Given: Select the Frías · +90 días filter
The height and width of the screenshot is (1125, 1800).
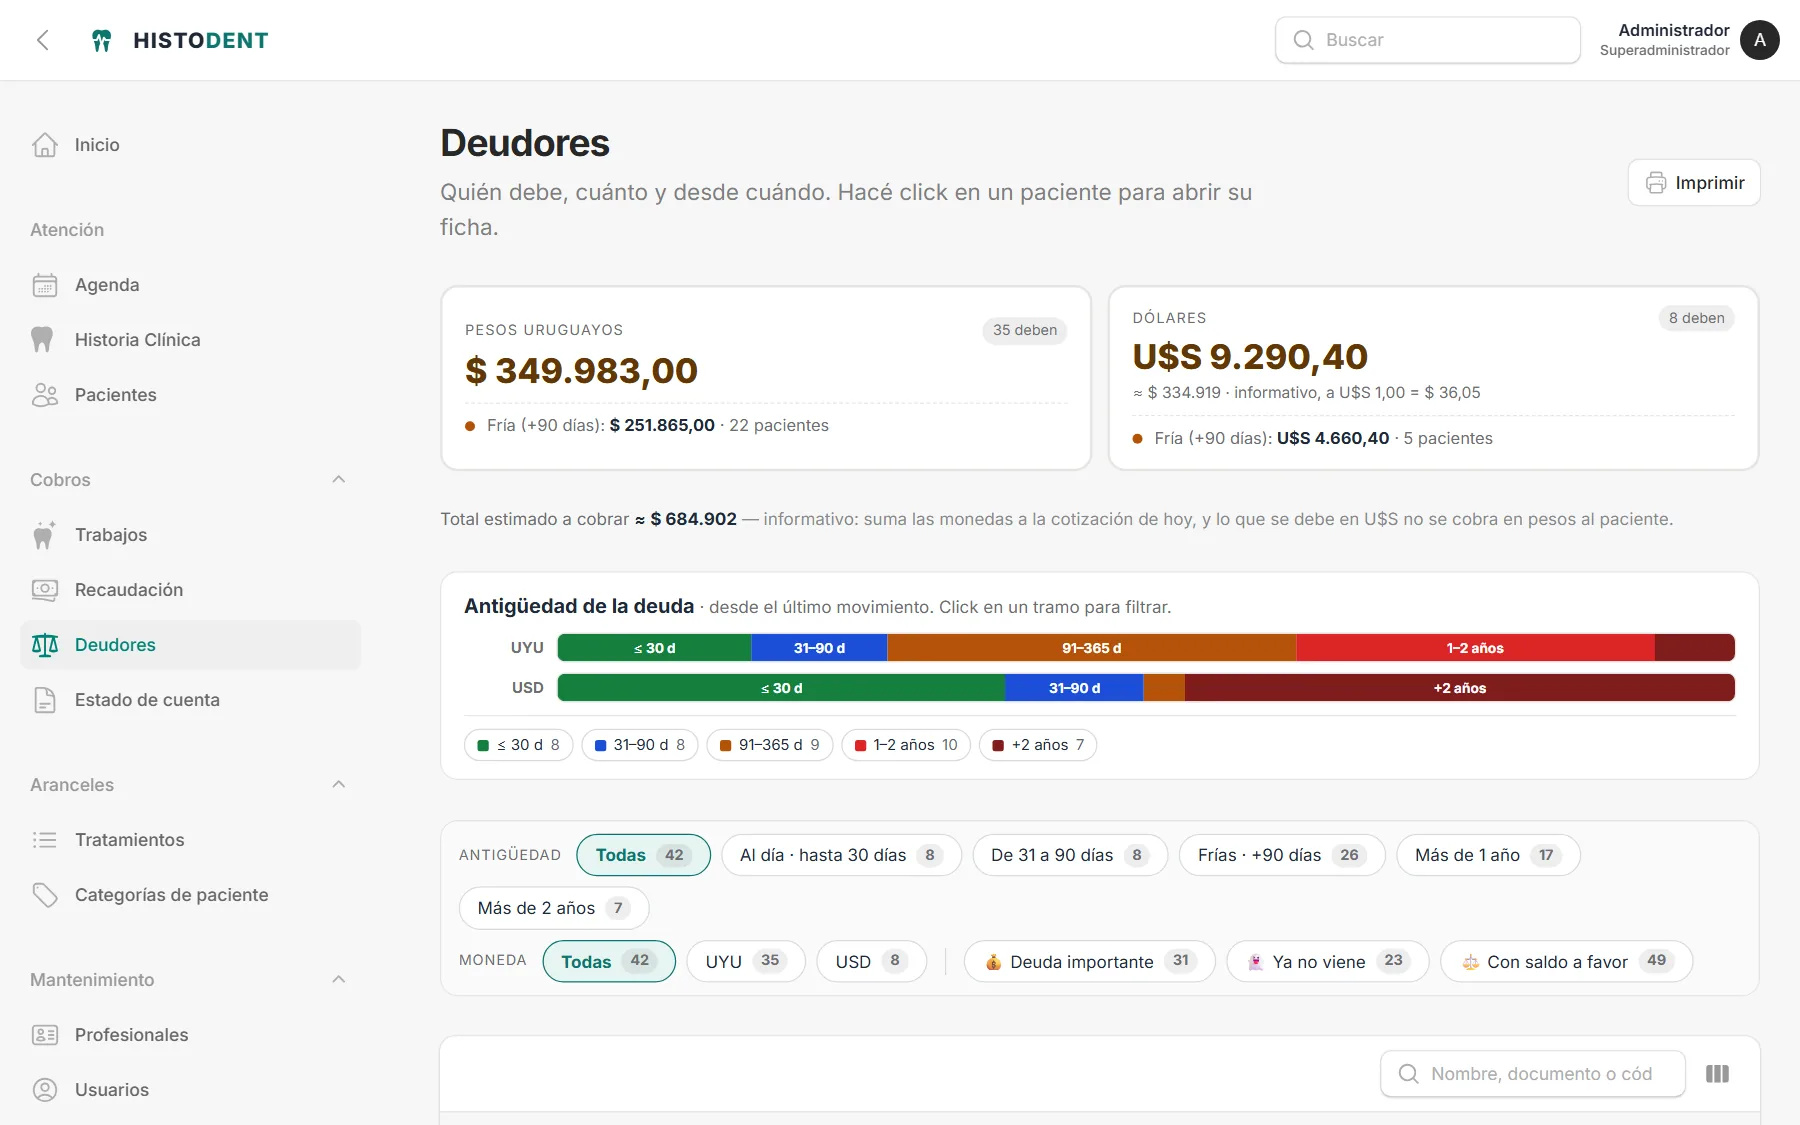Looking at the screenshot, I should (1282, 855).
